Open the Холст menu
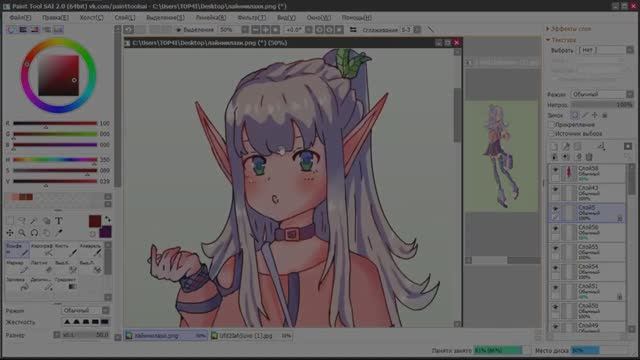 coord(91,18)
